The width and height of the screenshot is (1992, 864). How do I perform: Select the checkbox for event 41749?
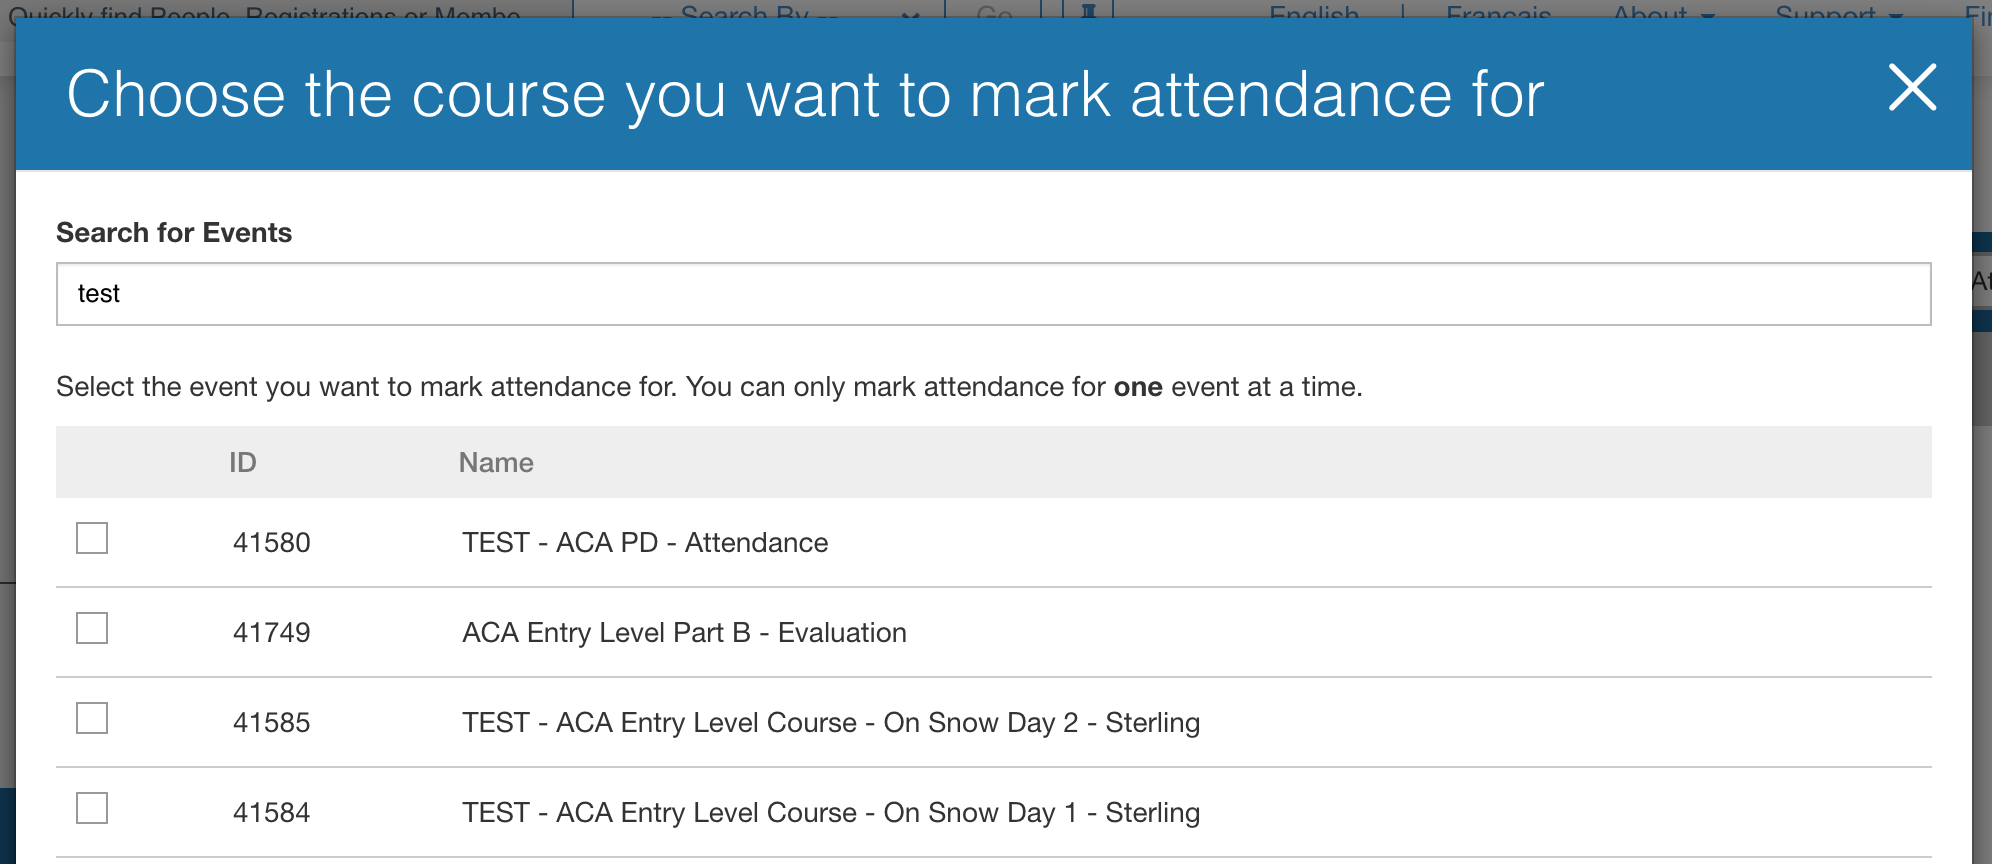point(92,628)
